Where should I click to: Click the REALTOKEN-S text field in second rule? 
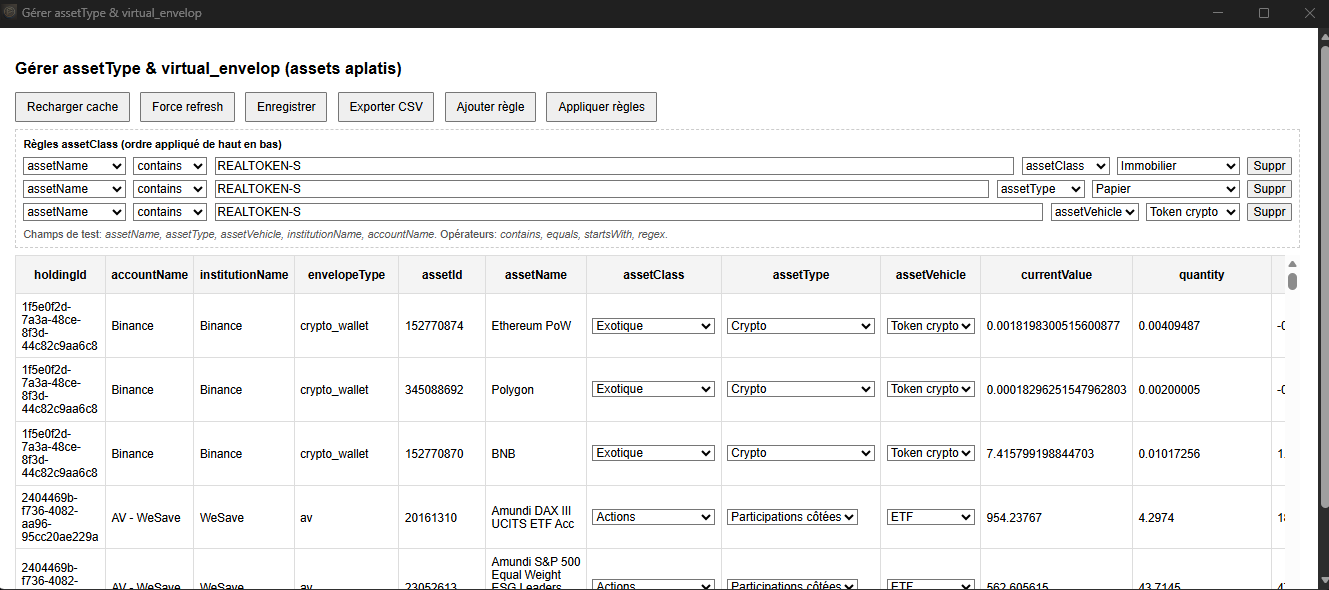(600, 189)
